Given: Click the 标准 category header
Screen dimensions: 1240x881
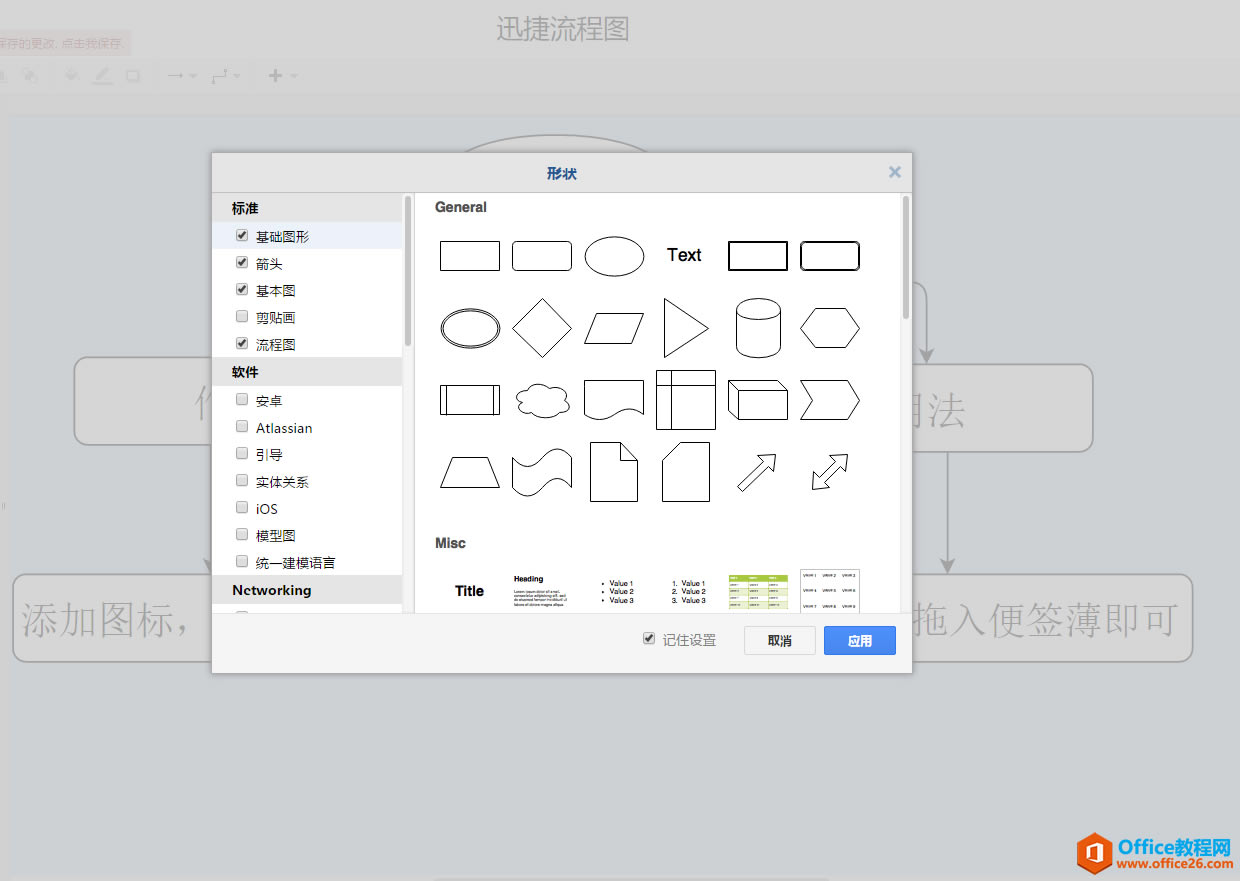Looking at the screenshot, I should pyautogui.click(x=307, y=208).
